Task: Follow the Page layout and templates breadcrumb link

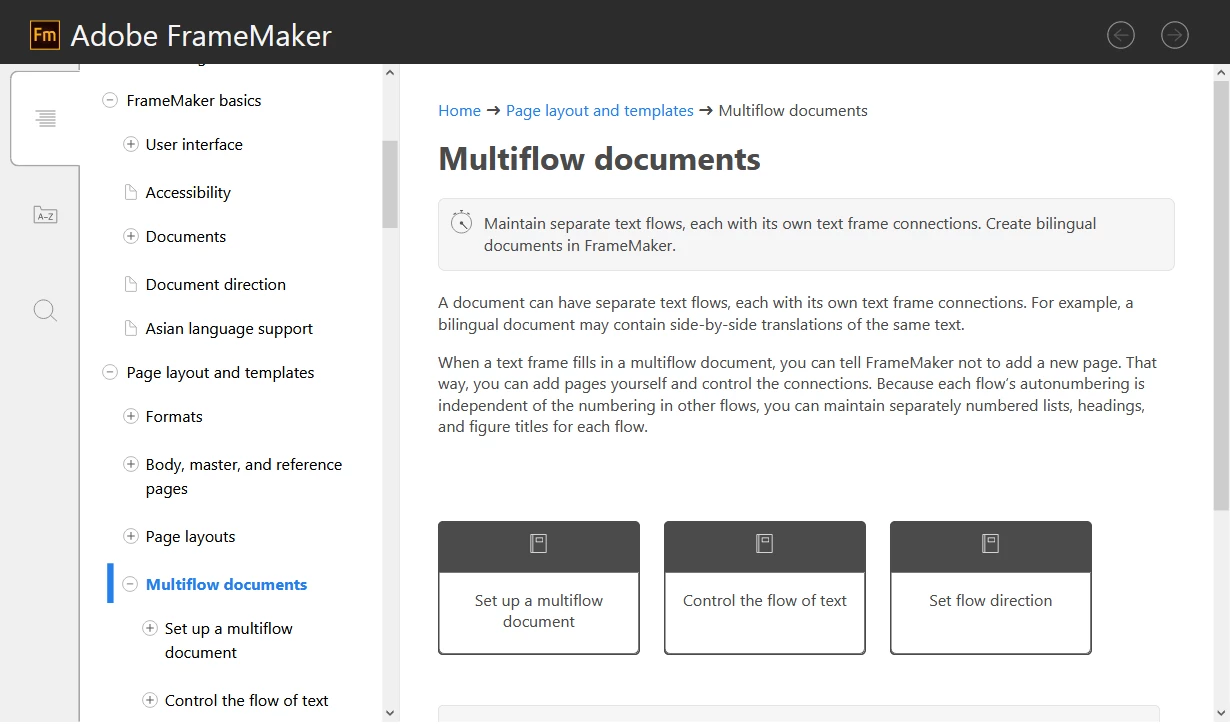Action: point(600,110)
